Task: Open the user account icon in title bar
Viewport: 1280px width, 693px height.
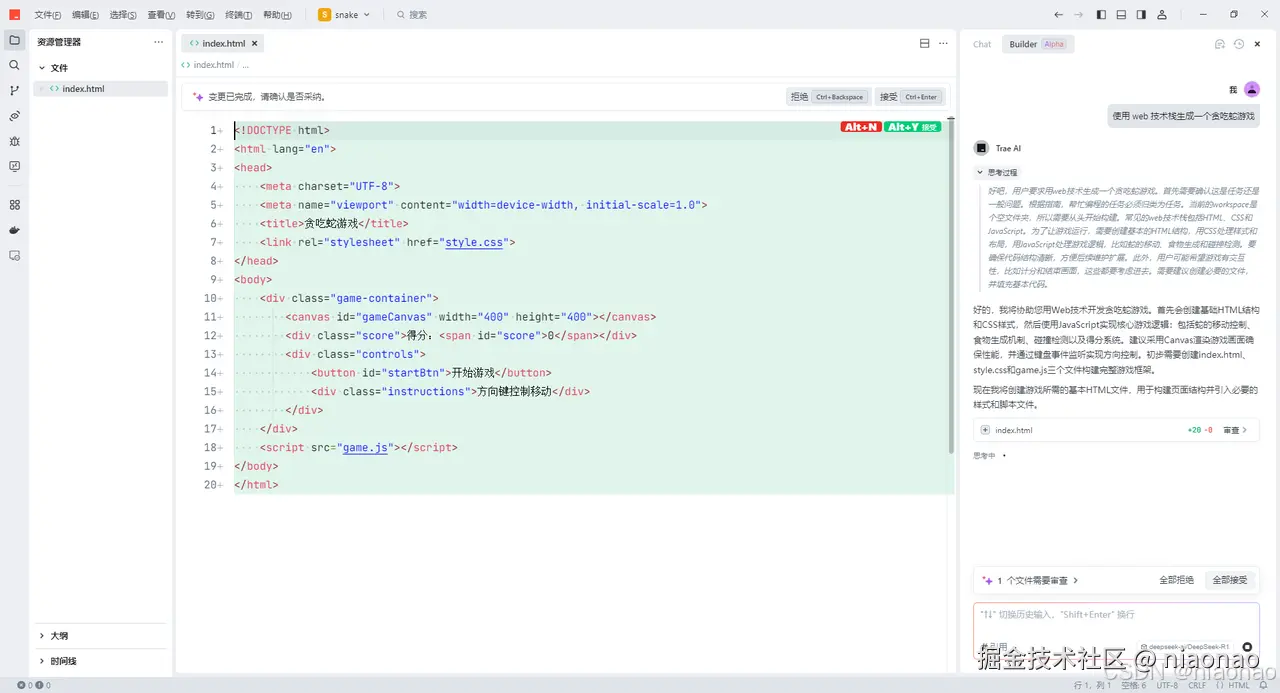Action: coord(1162,15)
